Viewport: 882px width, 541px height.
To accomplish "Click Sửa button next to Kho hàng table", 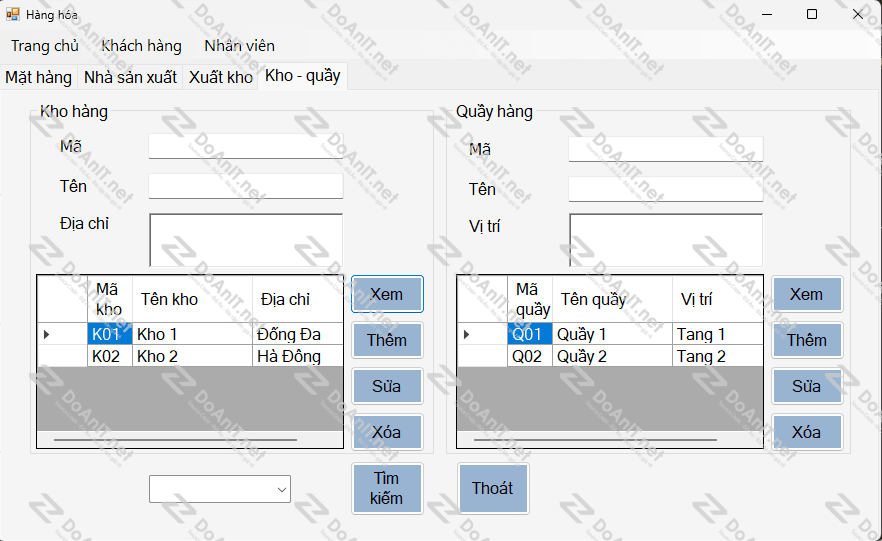I will click(x=387, y=386).
